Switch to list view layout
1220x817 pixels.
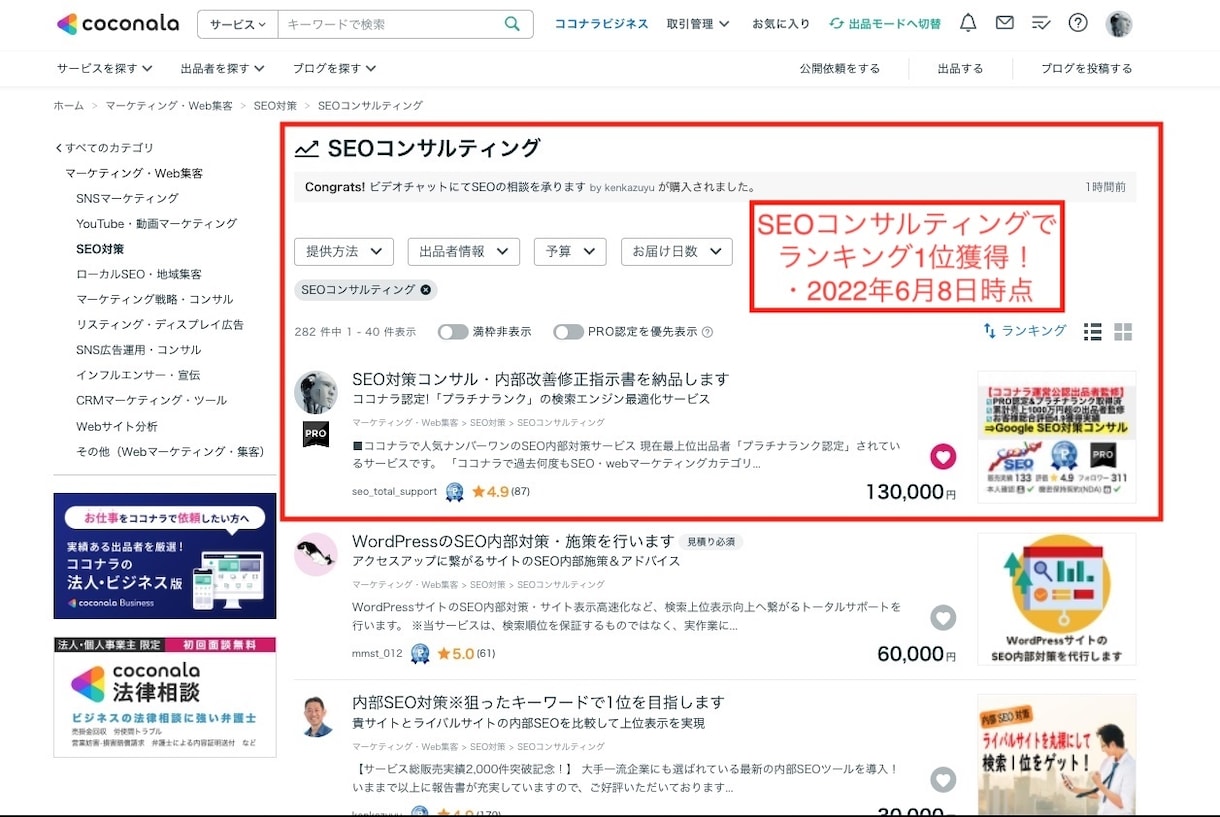pos(1093,332)
